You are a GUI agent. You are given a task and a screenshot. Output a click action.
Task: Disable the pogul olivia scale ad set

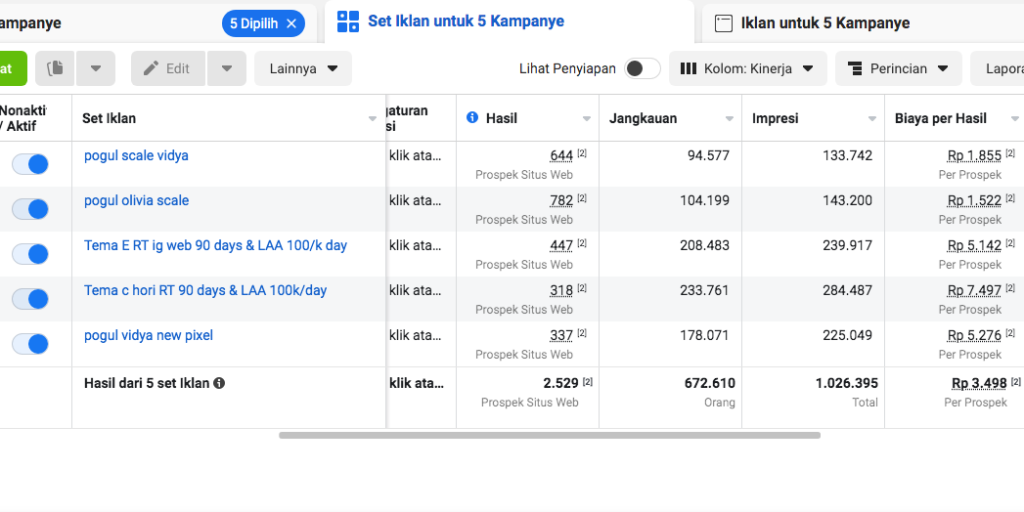[30, 209]
